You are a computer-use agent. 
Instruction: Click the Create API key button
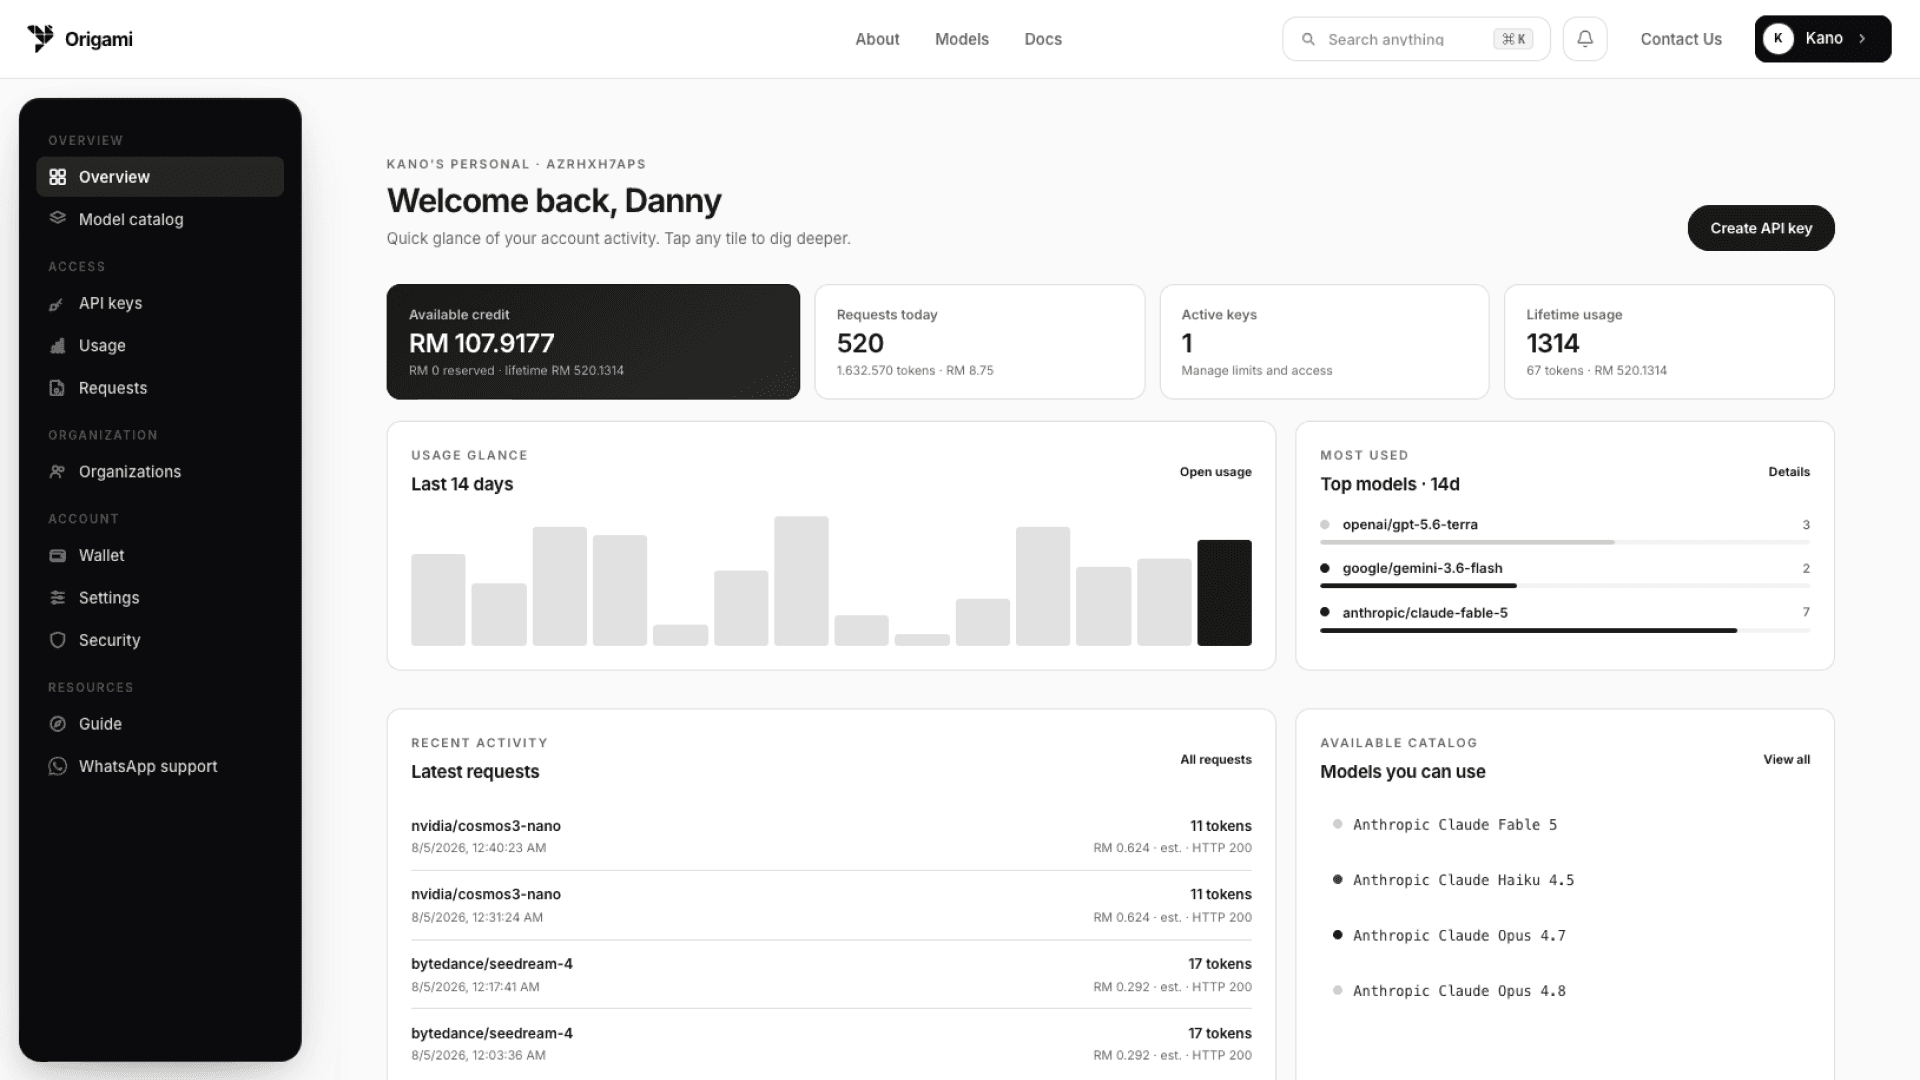point(1761,228)
